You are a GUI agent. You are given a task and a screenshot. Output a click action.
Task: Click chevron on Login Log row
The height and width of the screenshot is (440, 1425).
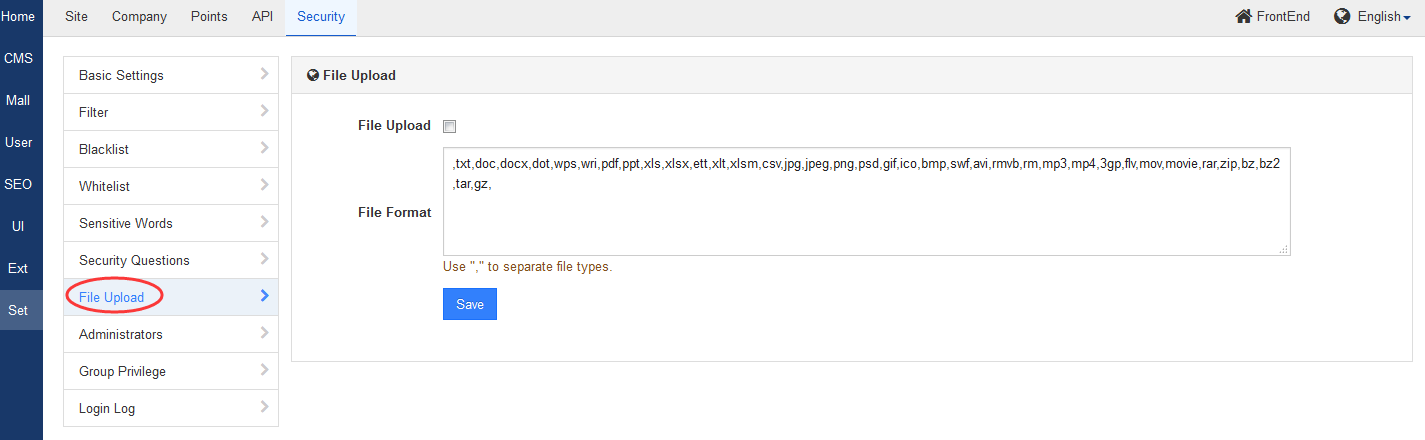264,407
